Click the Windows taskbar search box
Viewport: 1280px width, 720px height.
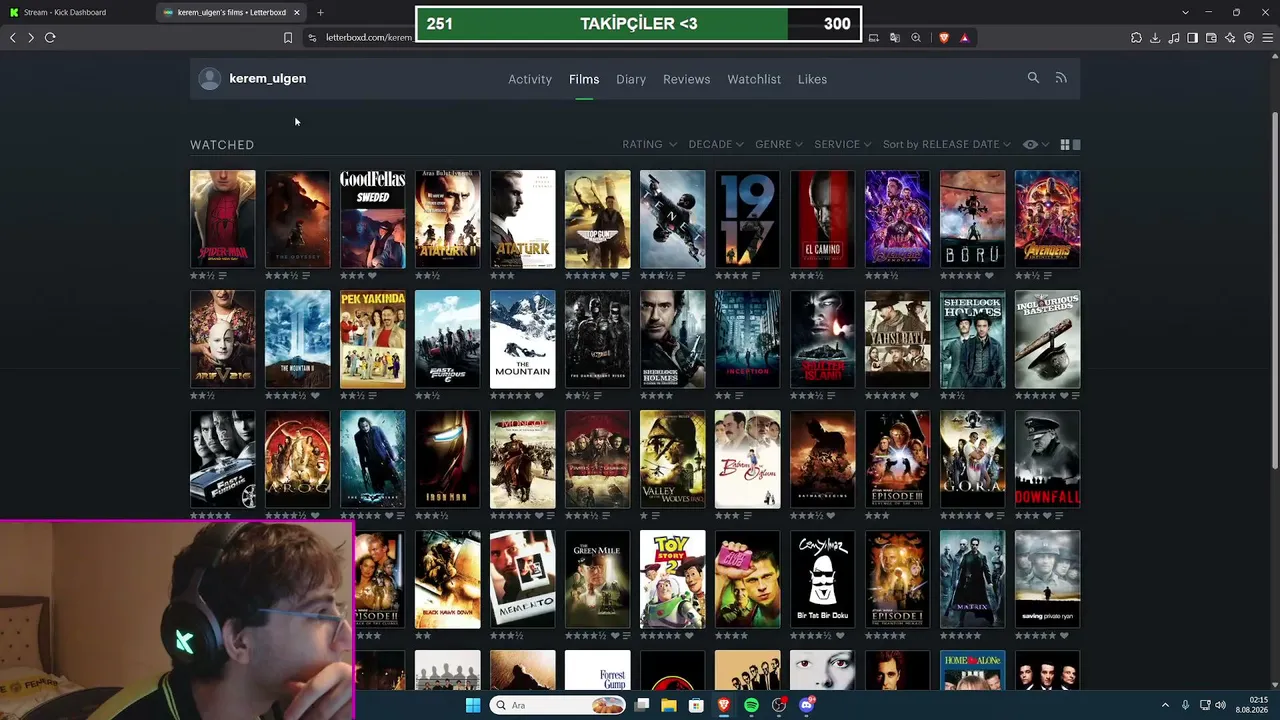[x=558, y=705]
